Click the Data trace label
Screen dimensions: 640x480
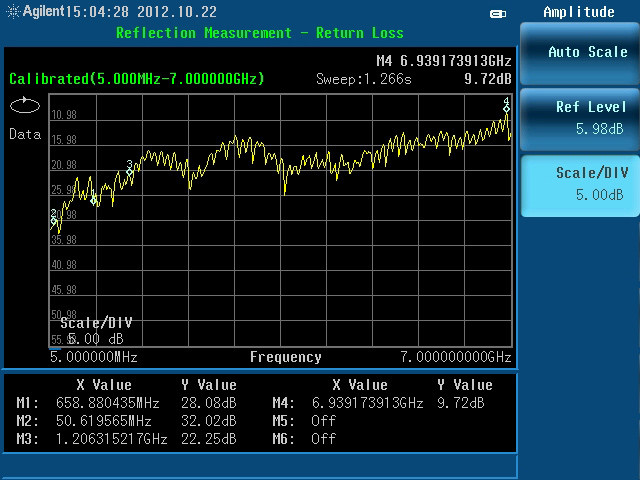[x=23, y=134]
